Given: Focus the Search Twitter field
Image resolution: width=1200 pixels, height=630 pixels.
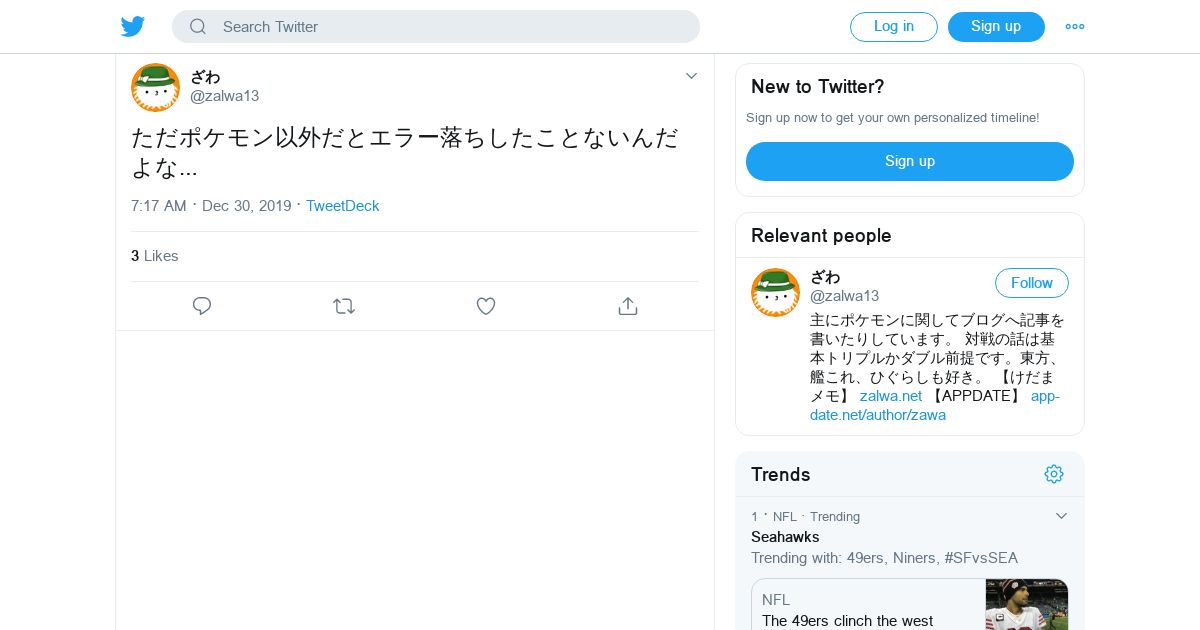Looking at the screenshot, I should [450, 27].
